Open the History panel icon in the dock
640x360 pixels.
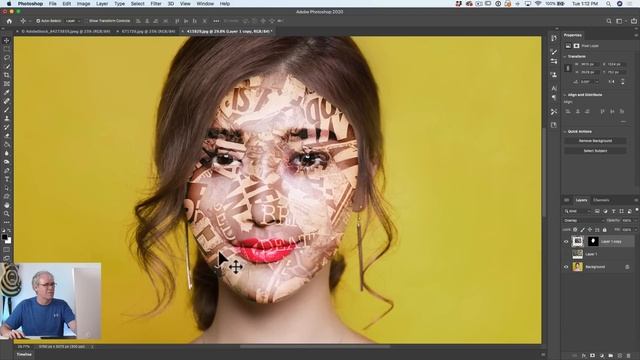[x=553, y=38]
